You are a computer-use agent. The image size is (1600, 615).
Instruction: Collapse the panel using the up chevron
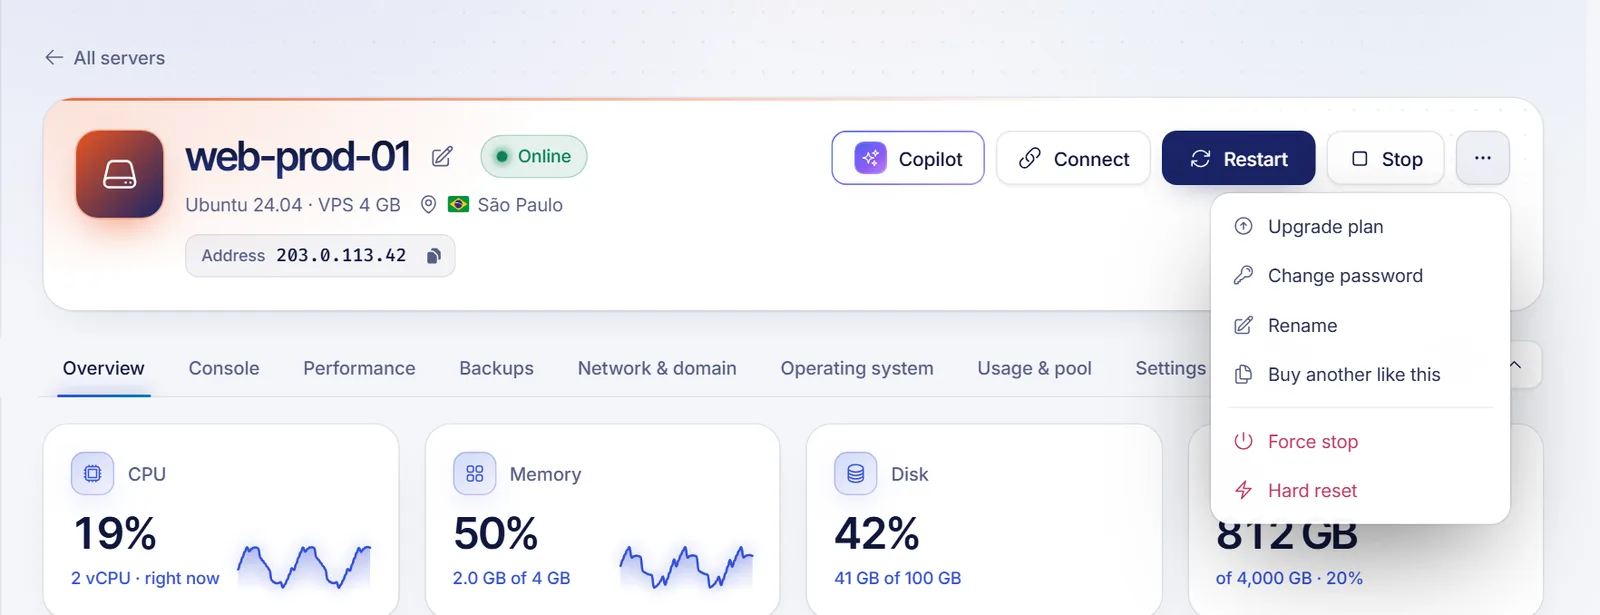coord(1516,365)
